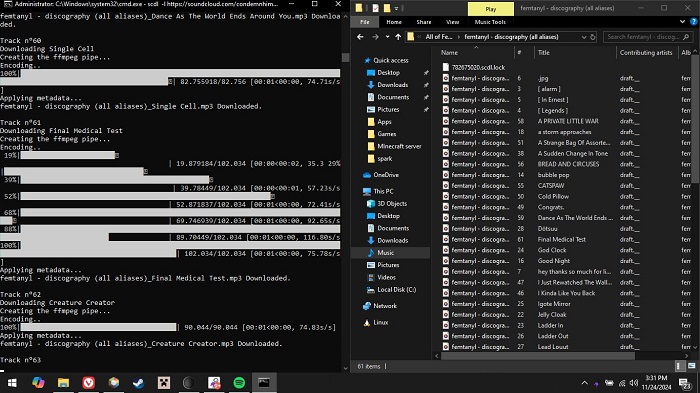Image resolution: width=700 pixels, height=393 pixels.
Task: Open the Apps folder in sidebar
Action: point(384,121)
